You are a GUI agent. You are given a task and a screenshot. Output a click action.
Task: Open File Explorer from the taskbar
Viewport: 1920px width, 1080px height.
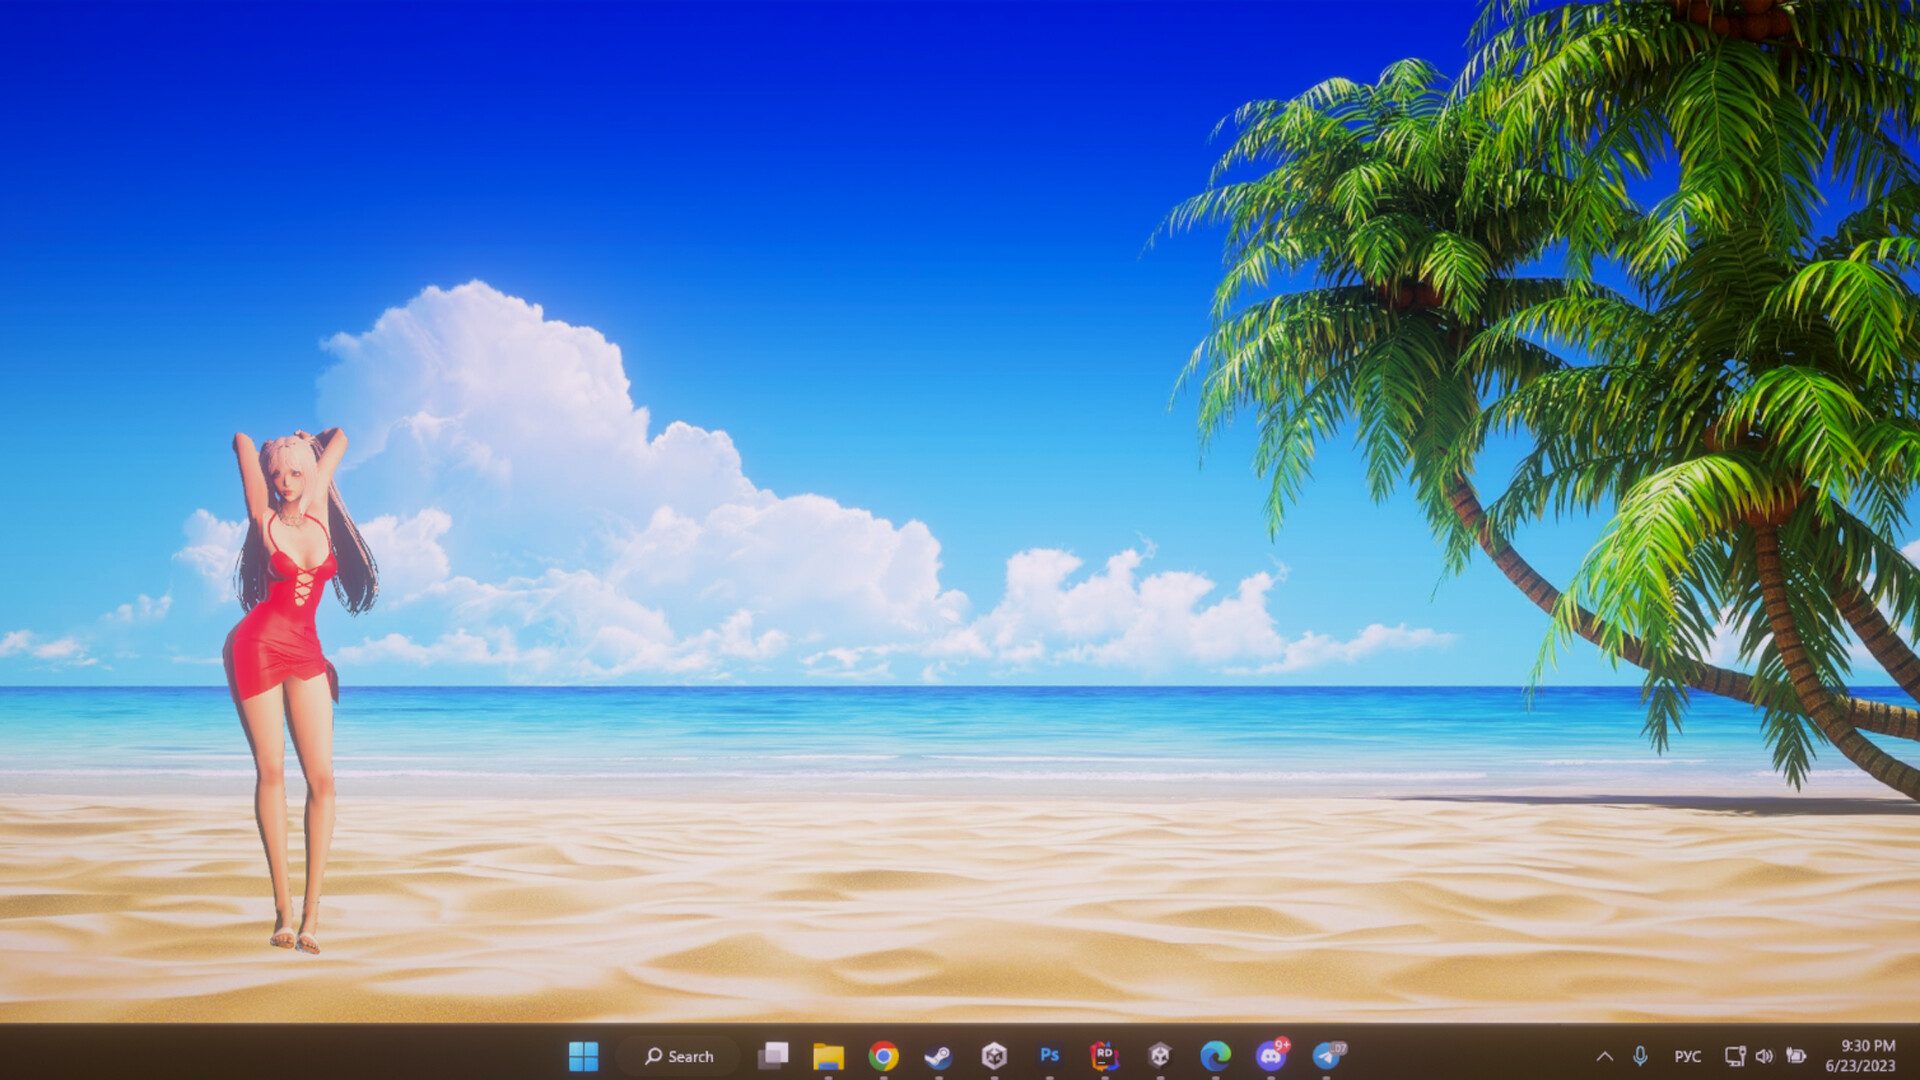(x=828, y=1056)
